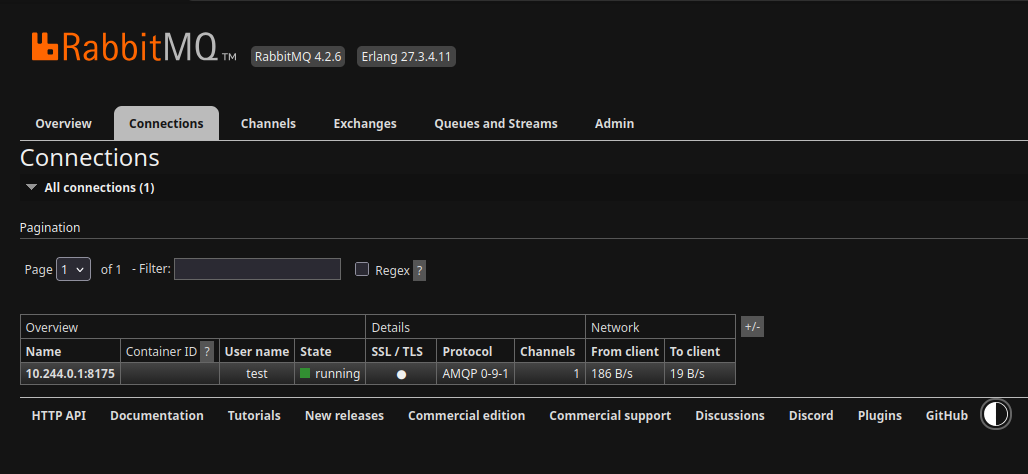Open the GitHub footer link
Screen dimensions: 1028x474
[x=947, y=415]
